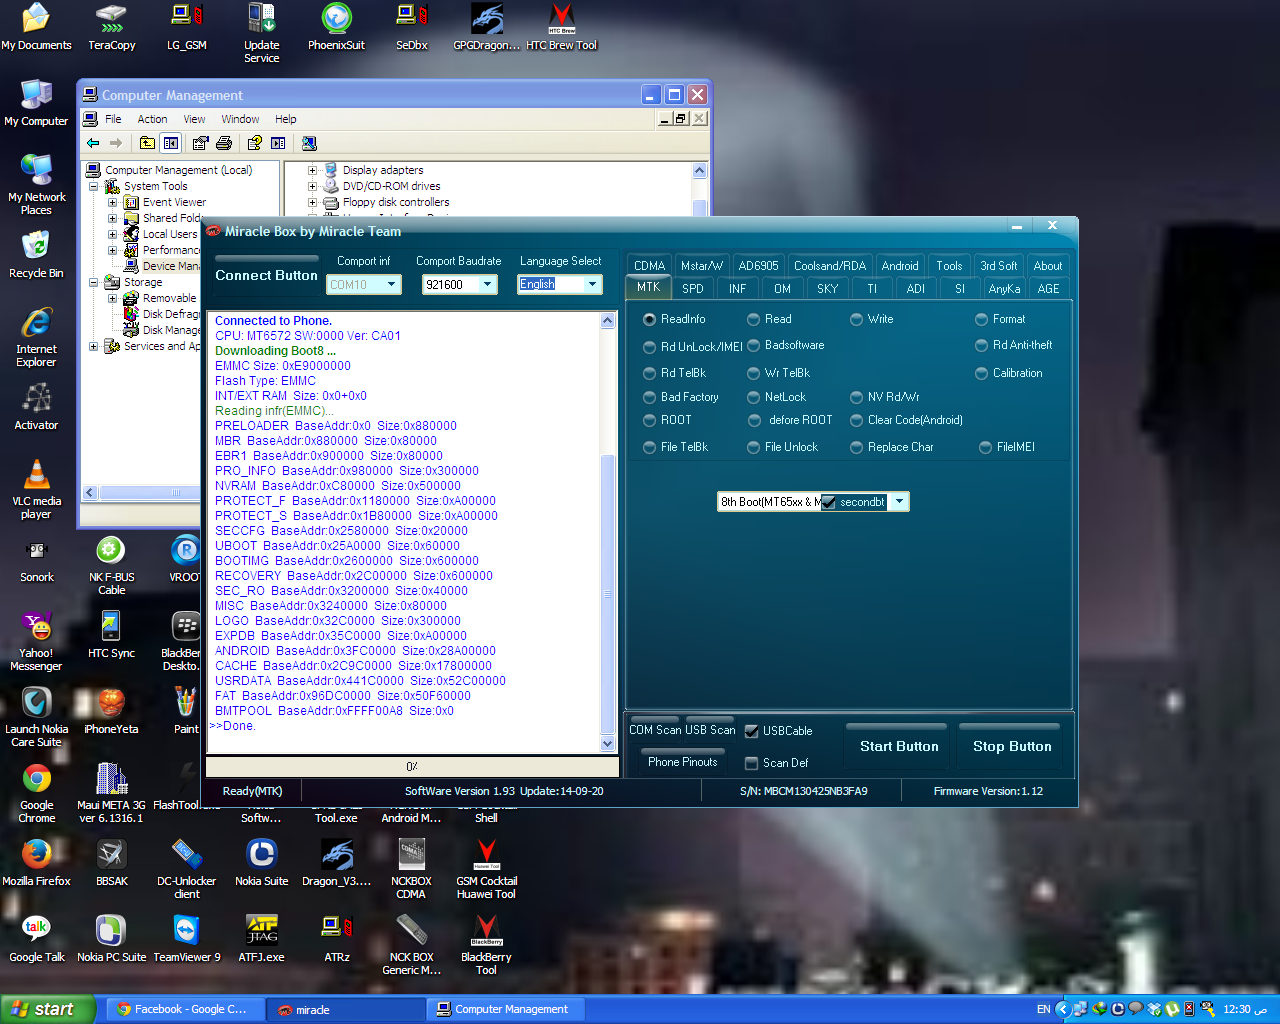
Task: Launch Nokia Suite from the desktop
Action: [261, 863]
